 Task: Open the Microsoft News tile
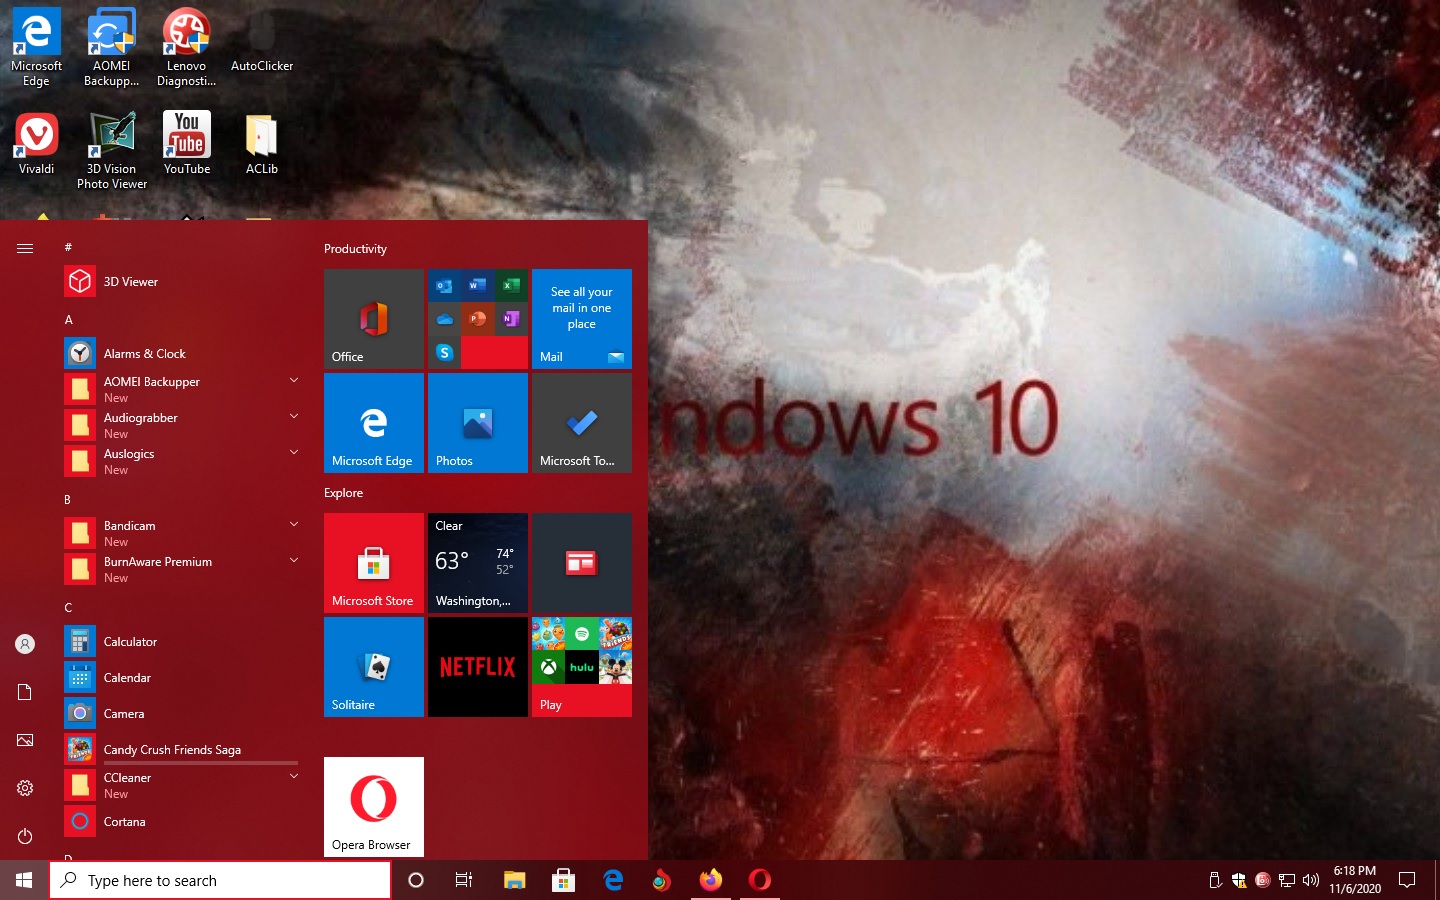tap(582, 563)
